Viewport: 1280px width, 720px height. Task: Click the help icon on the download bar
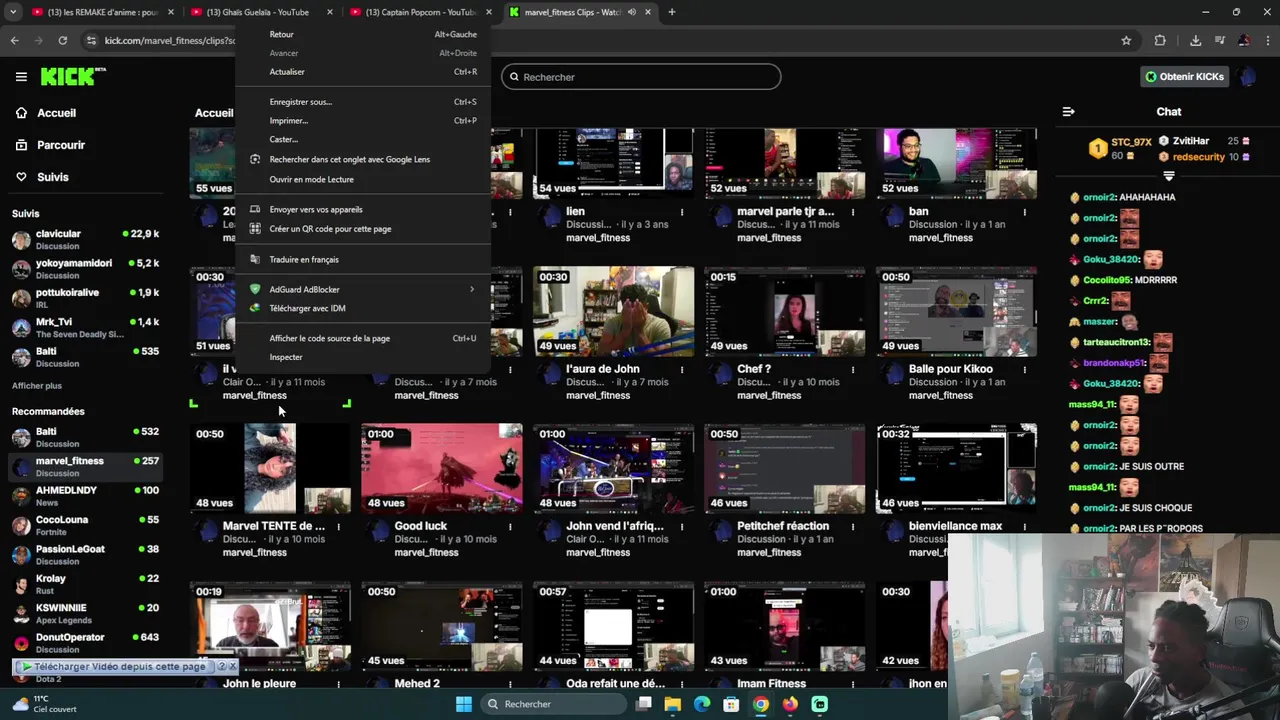[x=220, y=666]
